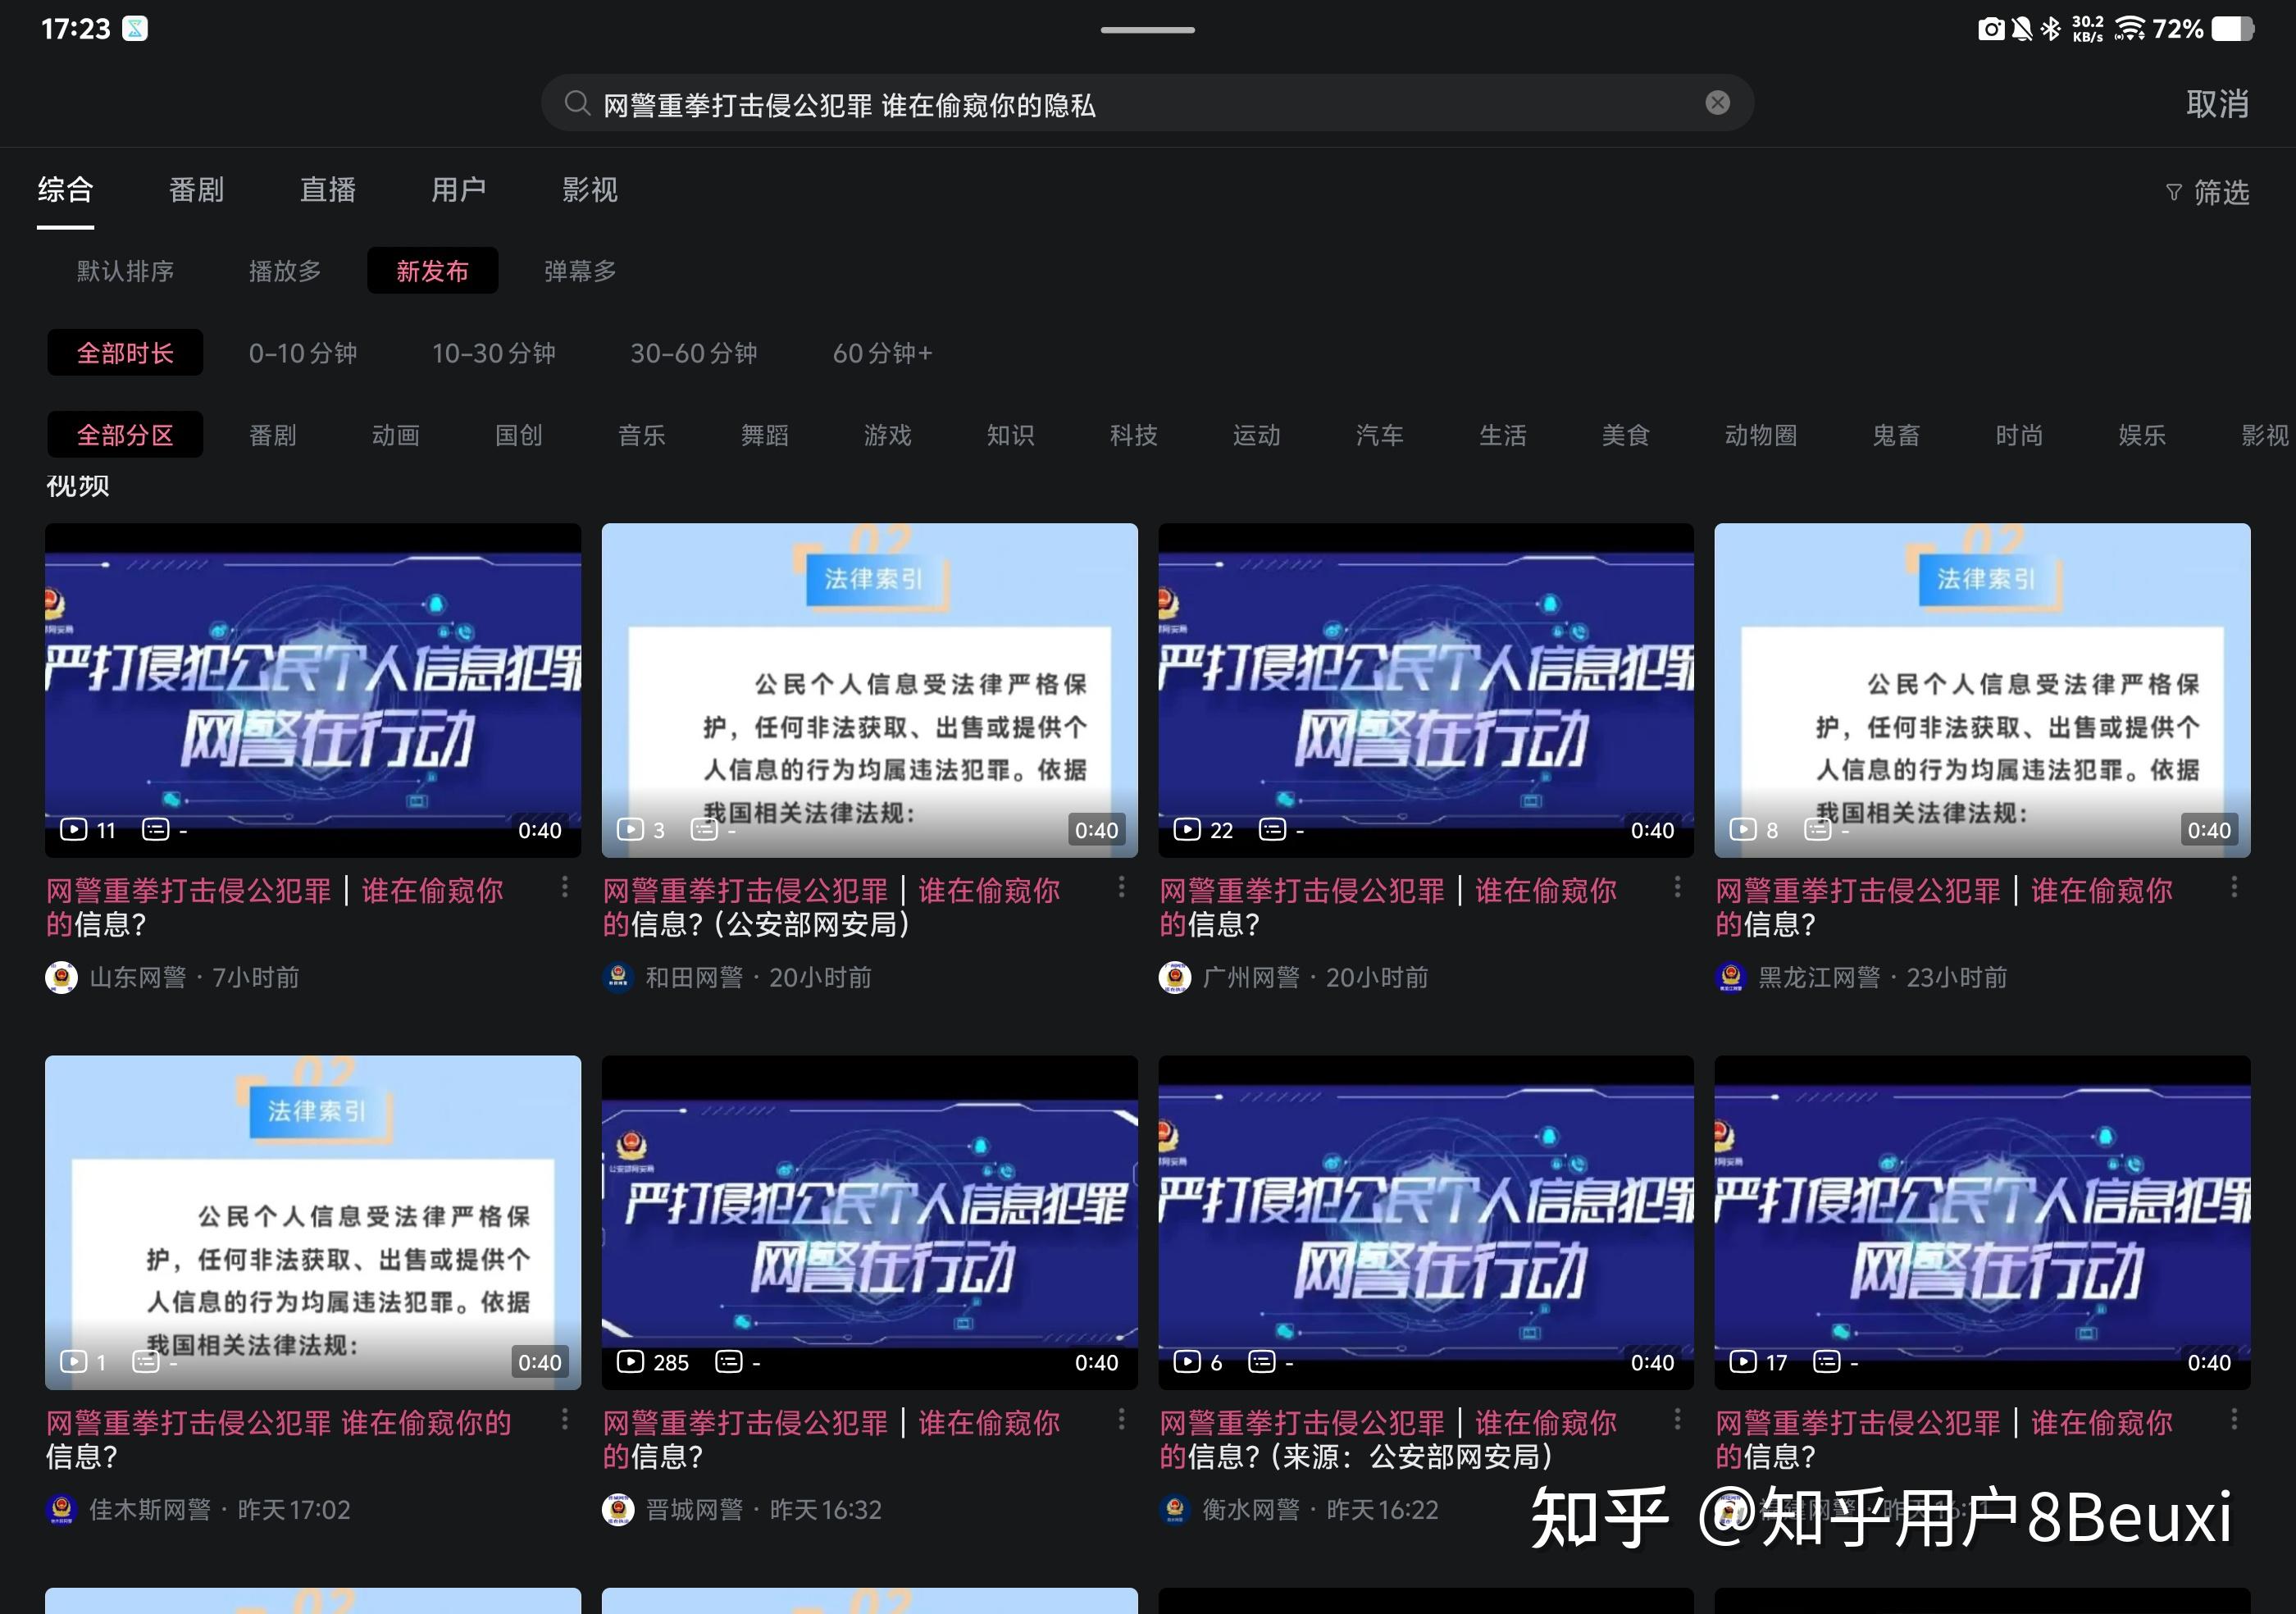Viewport: 2296px width, 1614px height.
Task: Click 广州网警 avatar icon
Action: [1175, 977]
